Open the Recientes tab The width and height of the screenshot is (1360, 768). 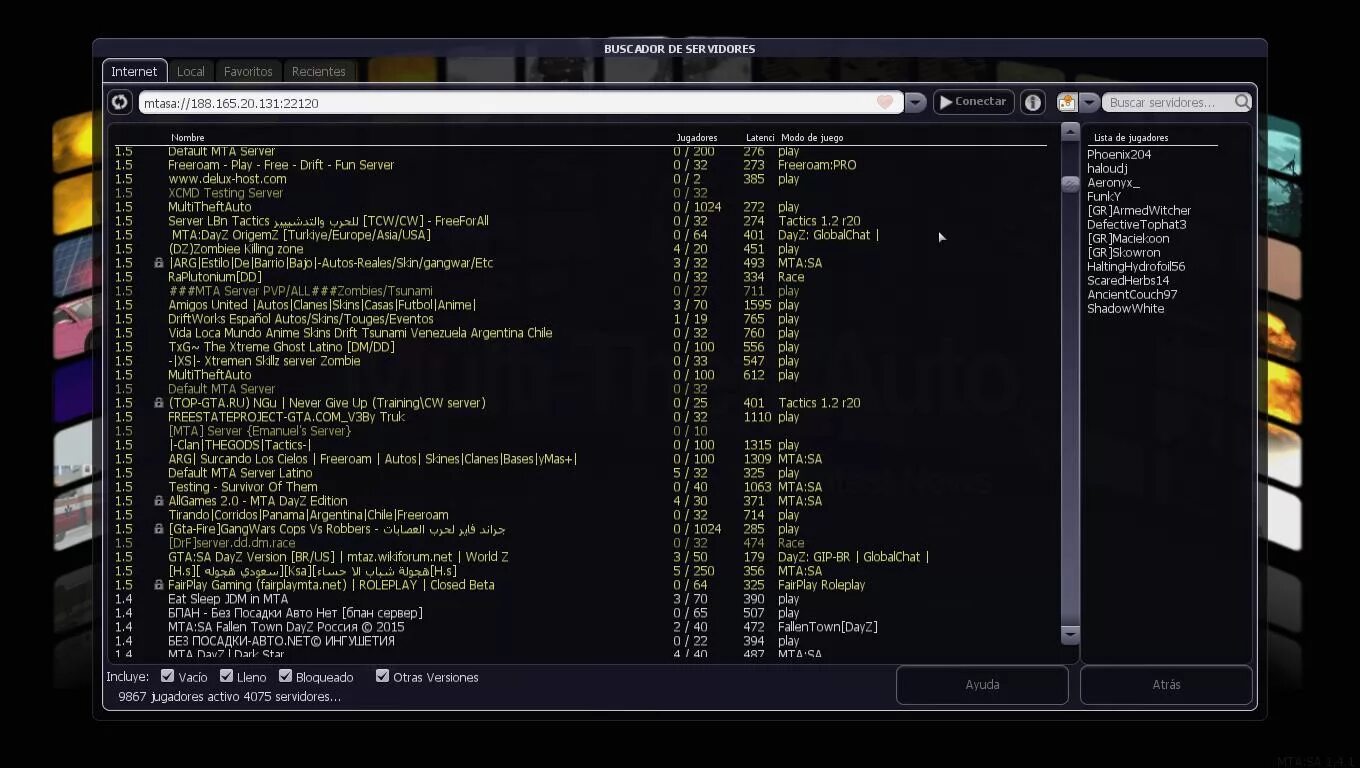[x=318, y=71]
